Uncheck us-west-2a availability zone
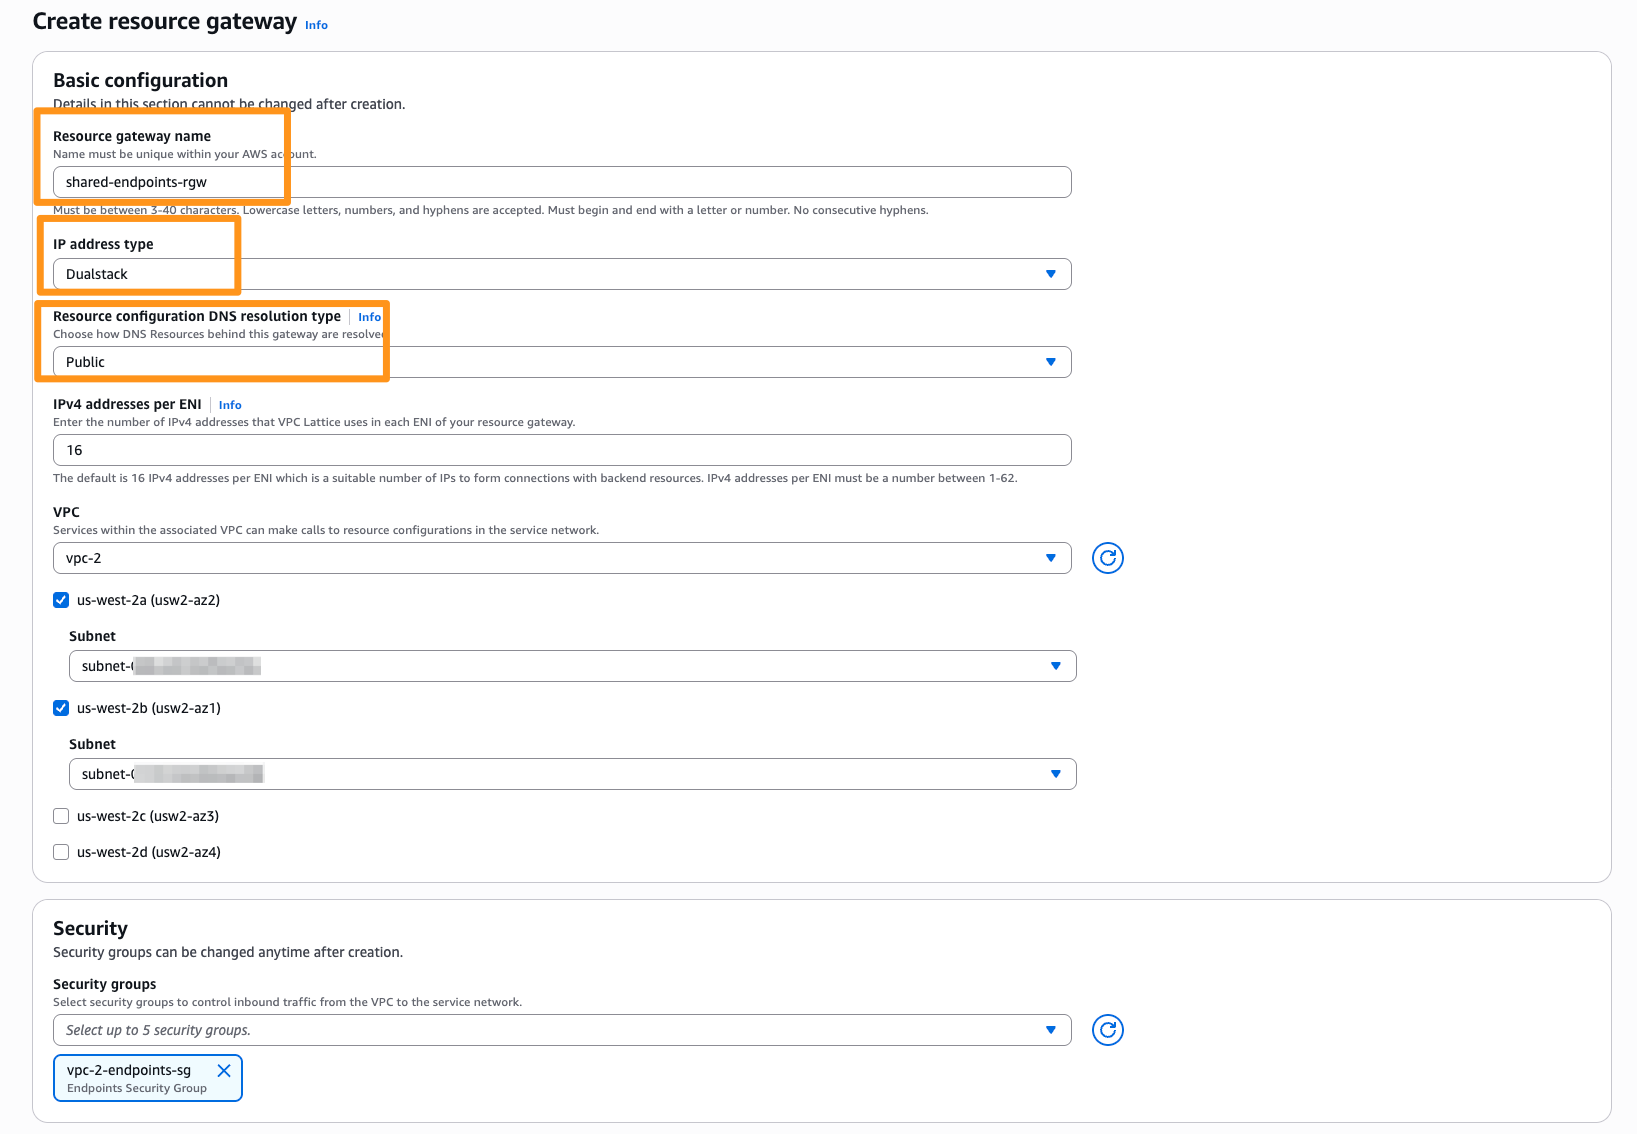1637x1134 pixels. tap(61, 600)
